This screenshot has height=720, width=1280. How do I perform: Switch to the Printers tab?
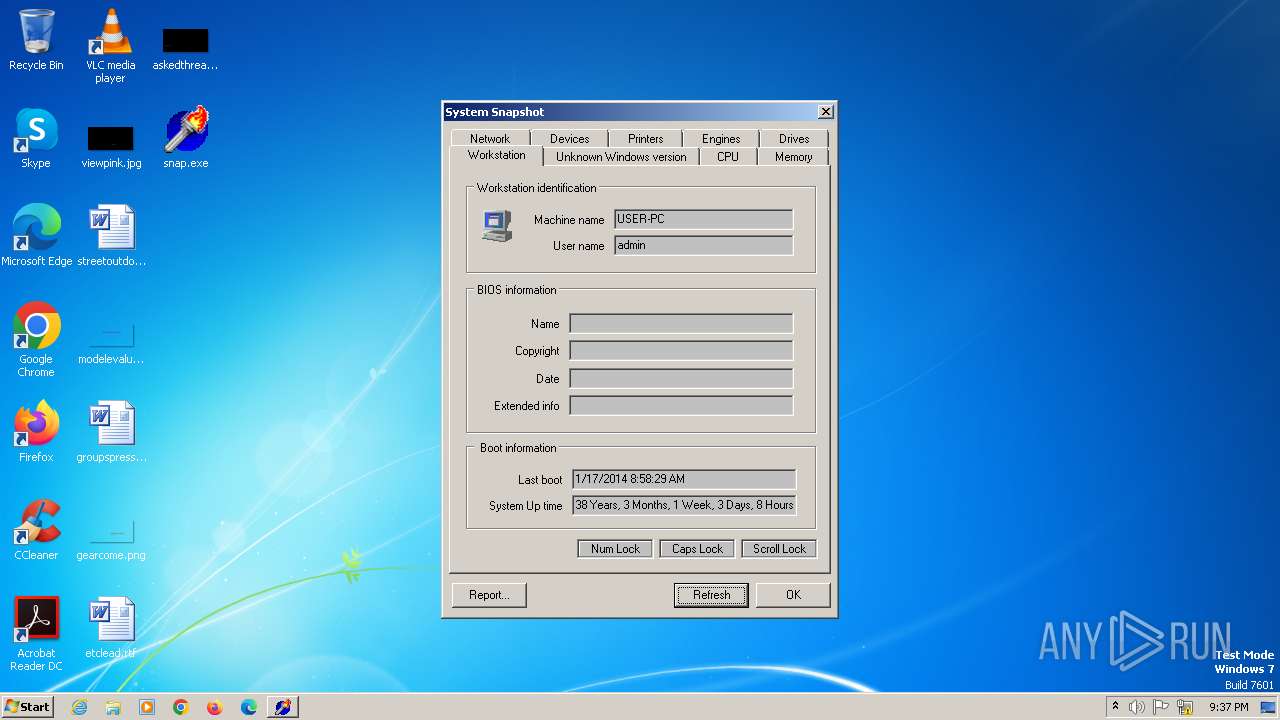pyautogui.click(x=645, y=139)
